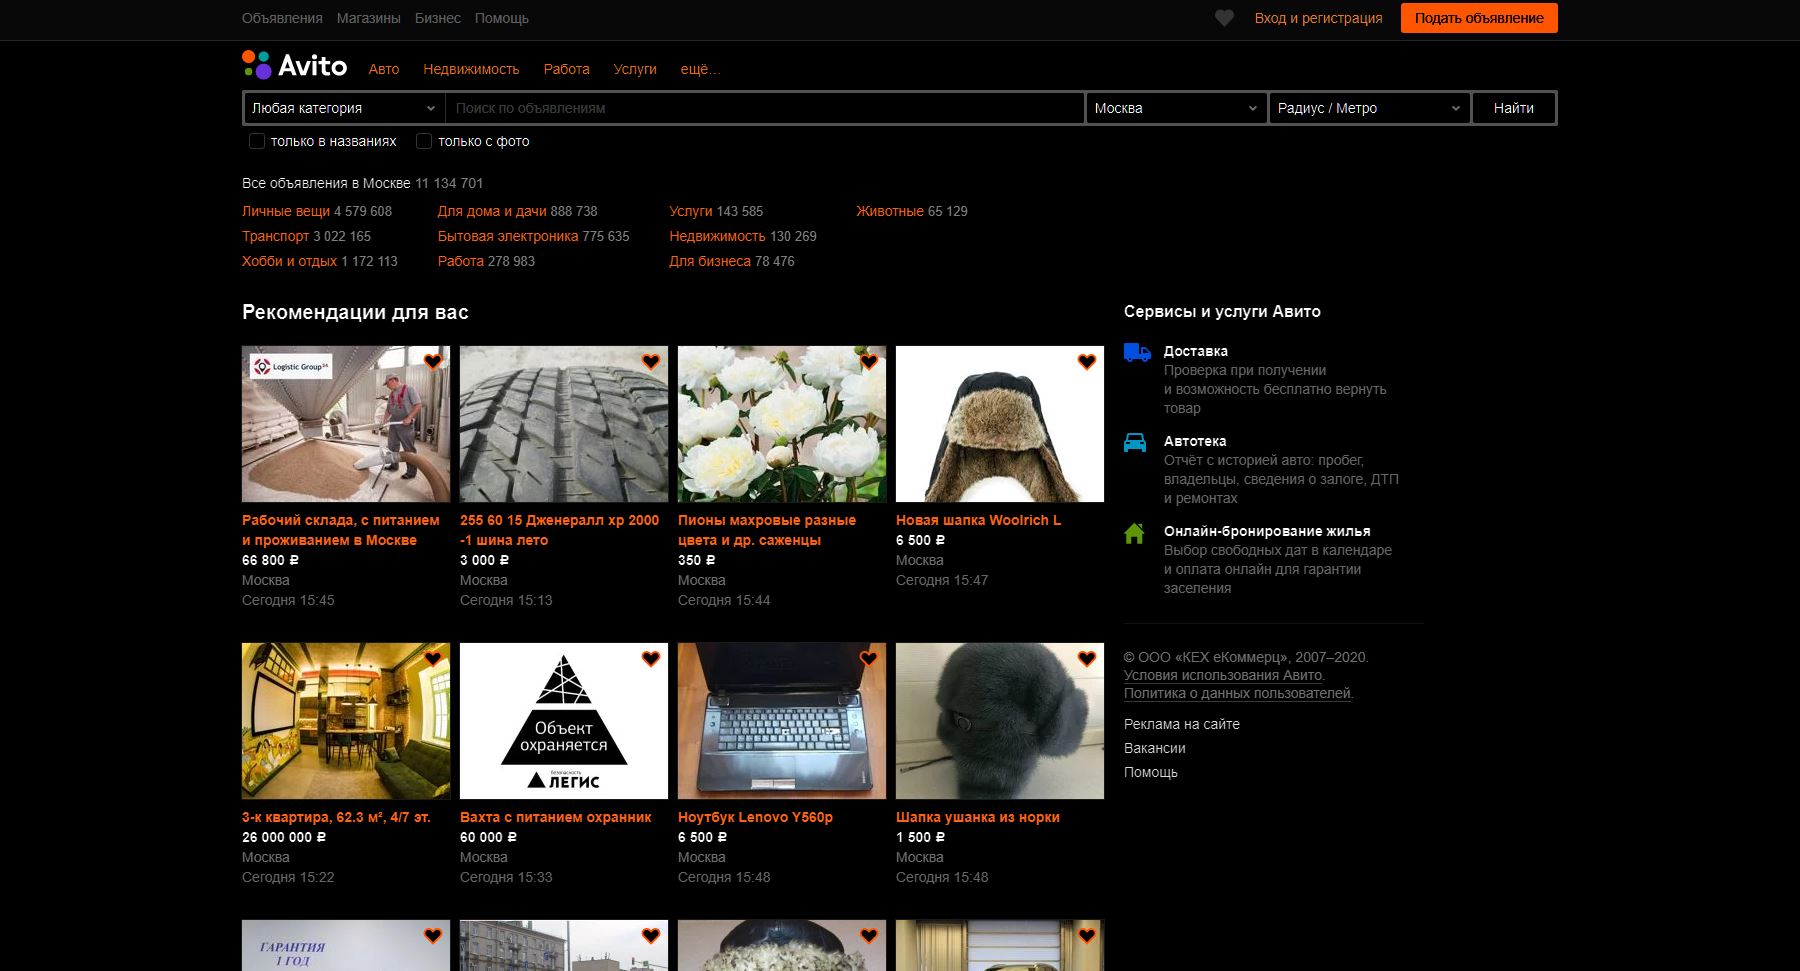Expand the 'ещё…' menu
The height and width of the screenshot is (971, 1800).
point(700,69)
